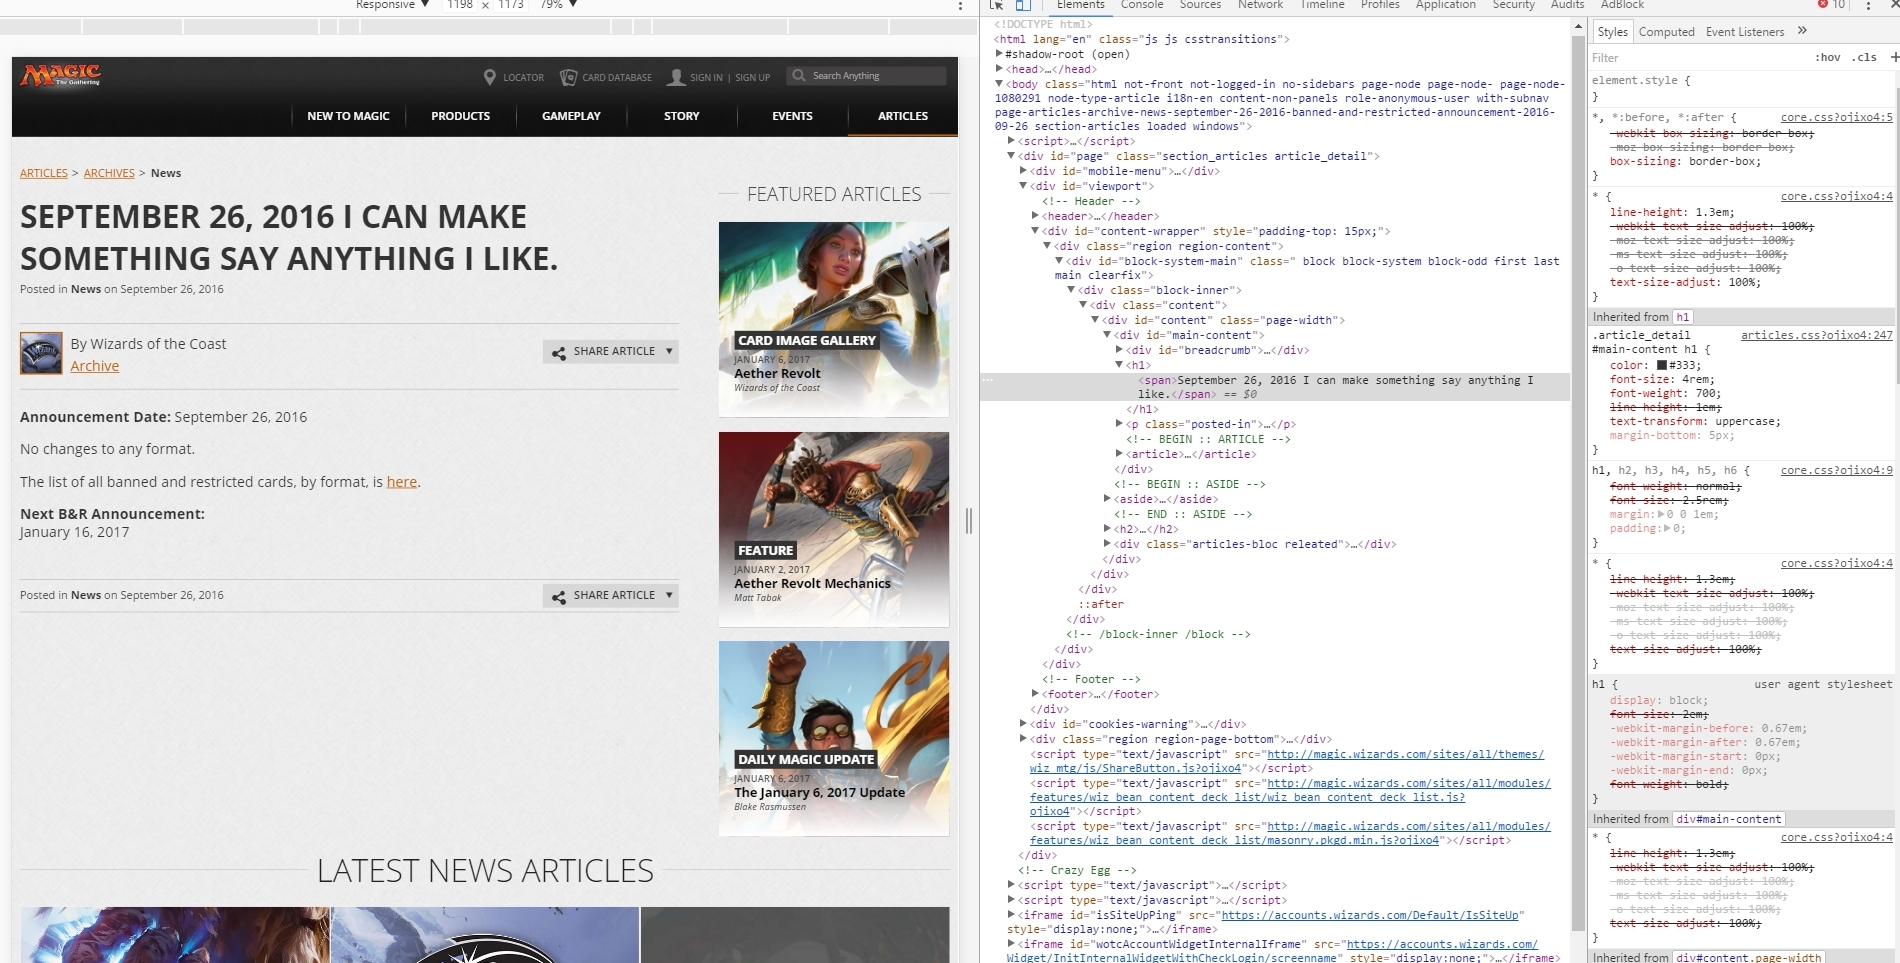
Task: Expand the article element node
Action: tap(1119, 454)
